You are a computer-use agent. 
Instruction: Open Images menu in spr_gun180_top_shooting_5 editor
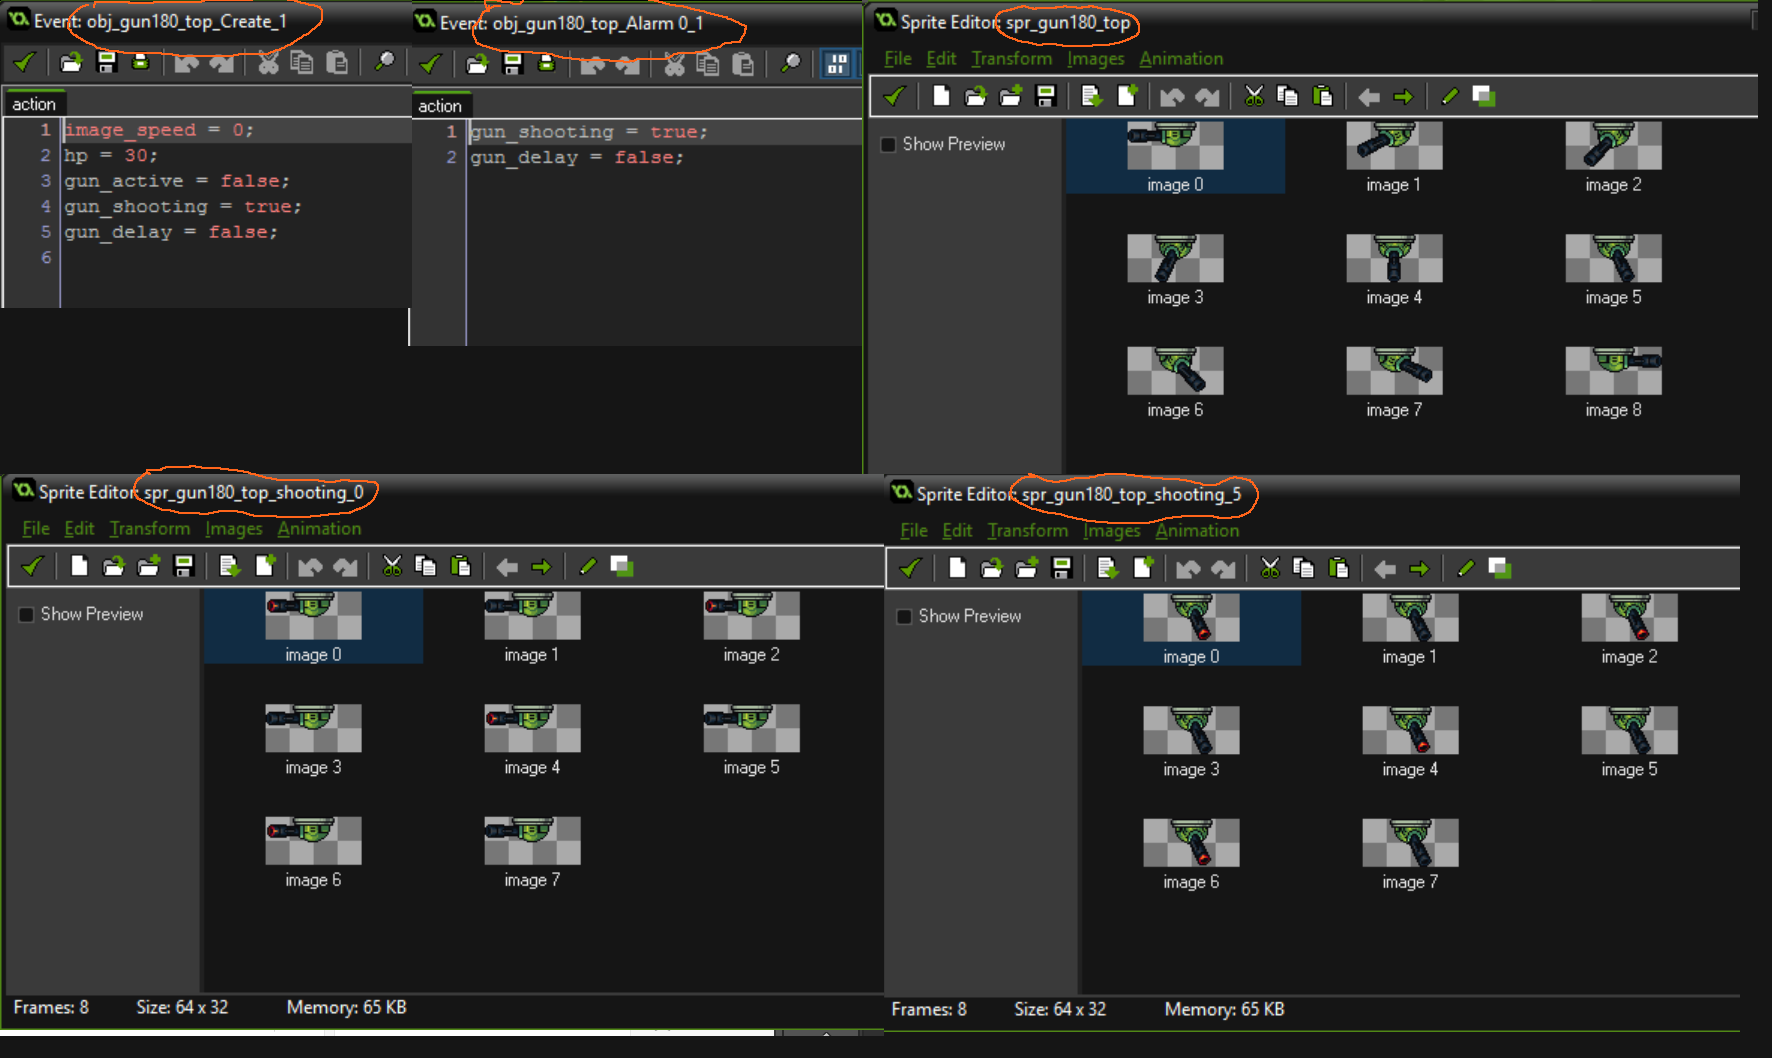click(1111, 531)
